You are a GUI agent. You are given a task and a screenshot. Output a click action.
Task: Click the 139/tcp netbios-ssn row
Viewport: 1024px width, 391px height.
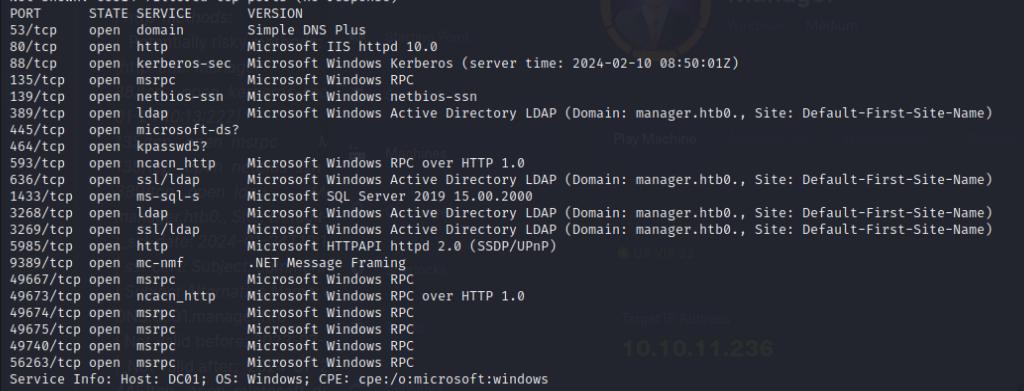click(x=243, y=97)
